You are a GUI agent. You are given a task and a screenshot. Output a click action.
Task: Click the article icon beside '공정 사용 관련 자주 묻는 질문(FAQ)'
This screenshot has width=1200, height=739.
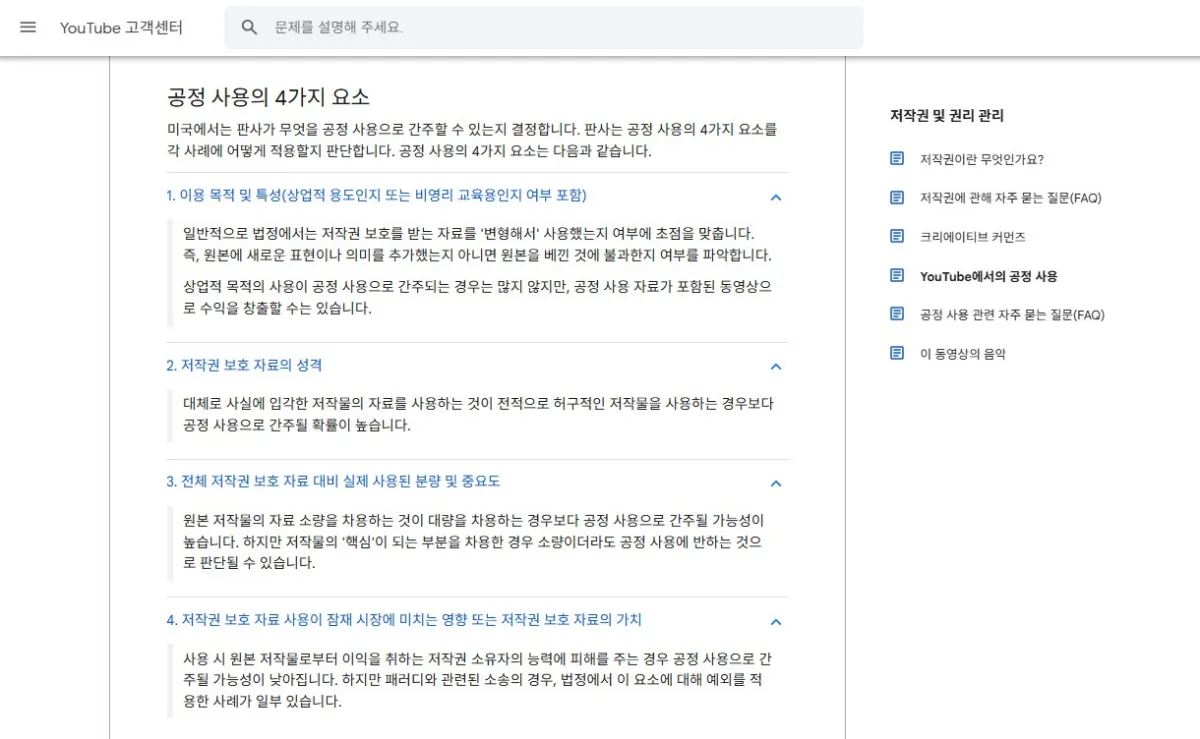click(895, 314)
